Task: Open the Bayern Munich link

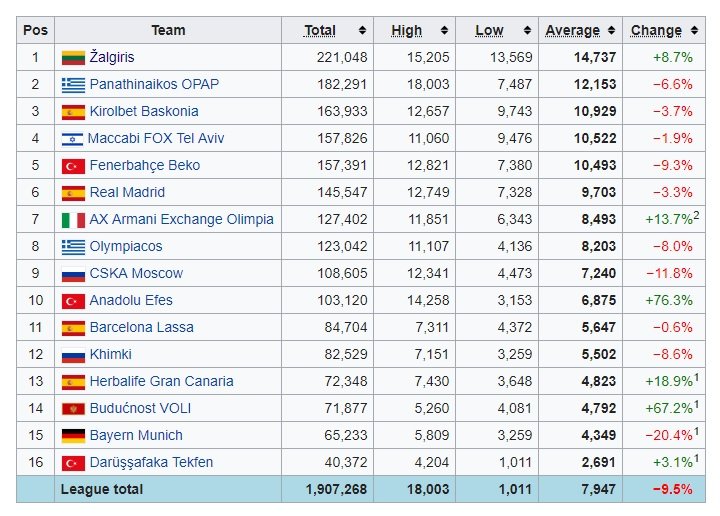Action: 136,435
